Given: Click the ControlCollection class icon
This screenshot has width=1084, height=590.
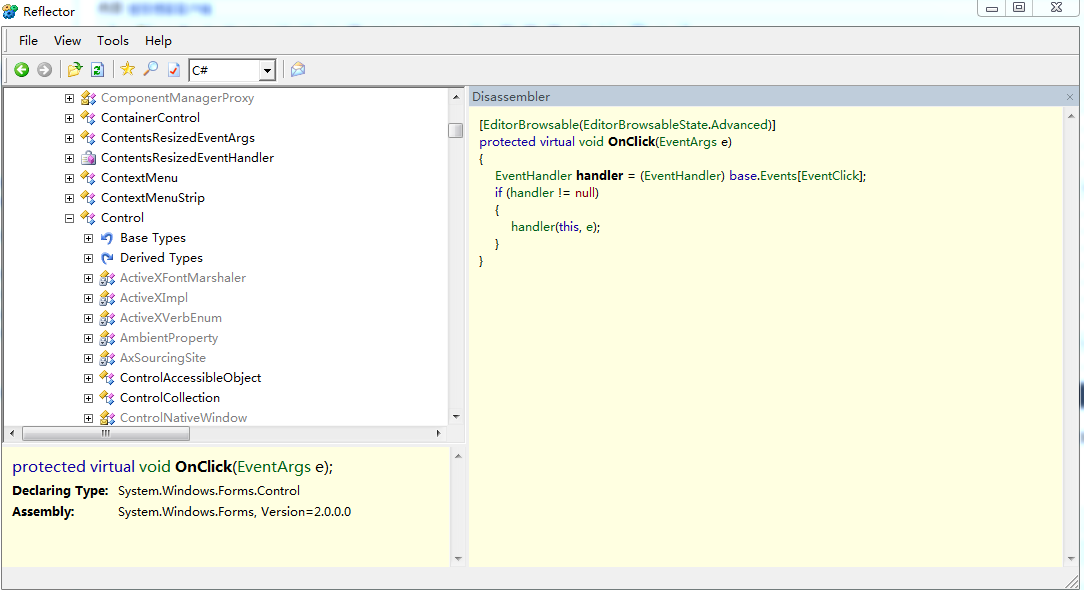Looking at the screenshot, I should point(107,398).
